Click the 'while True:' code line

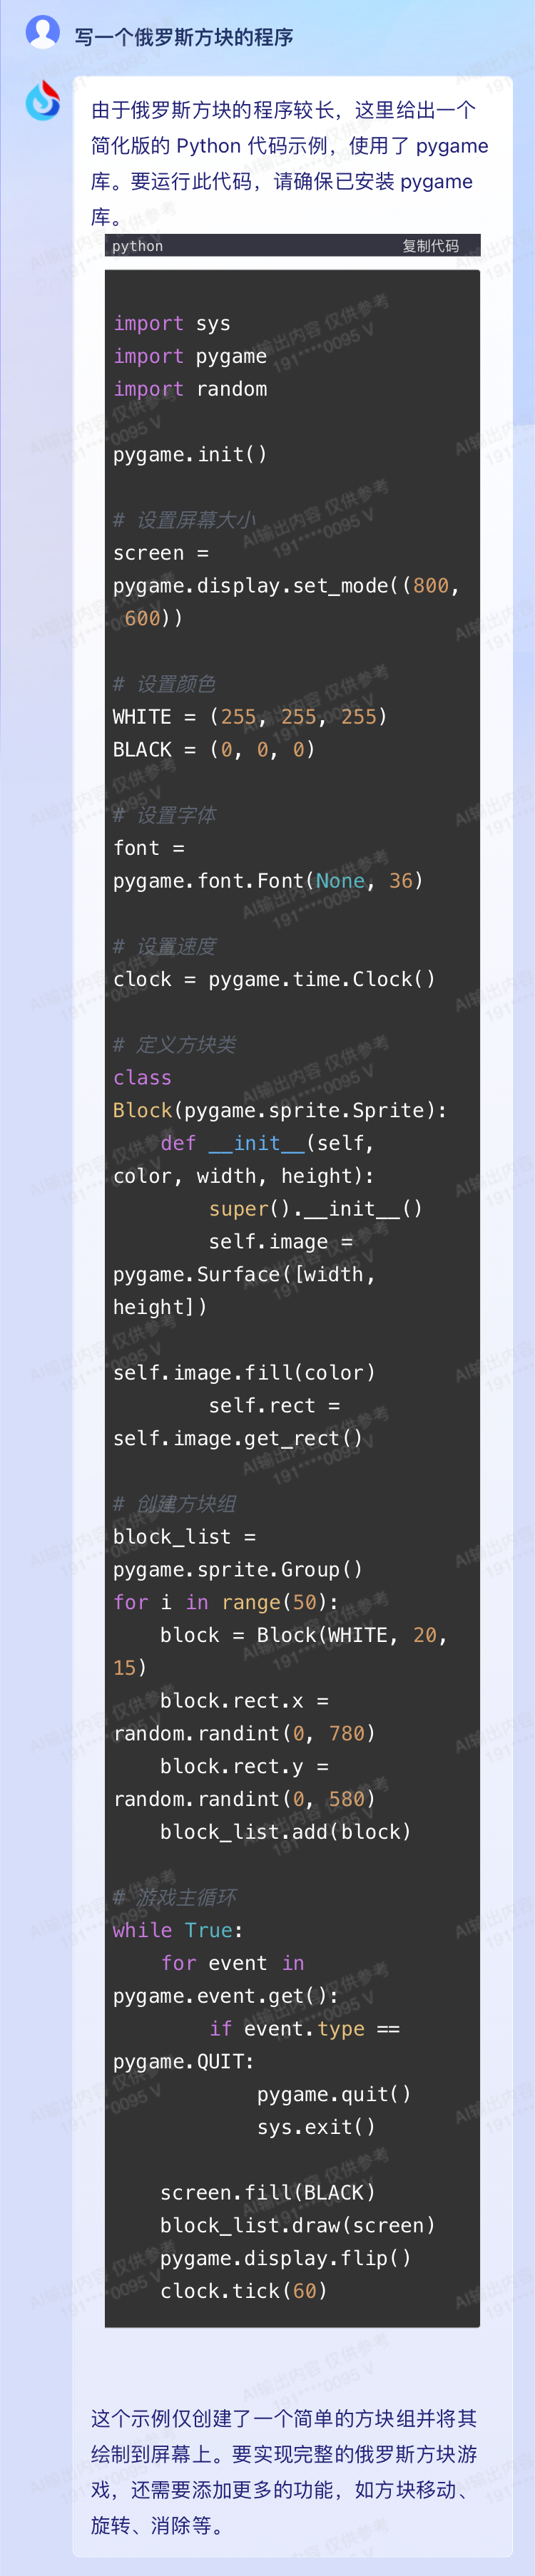(x=178, y=1930)
